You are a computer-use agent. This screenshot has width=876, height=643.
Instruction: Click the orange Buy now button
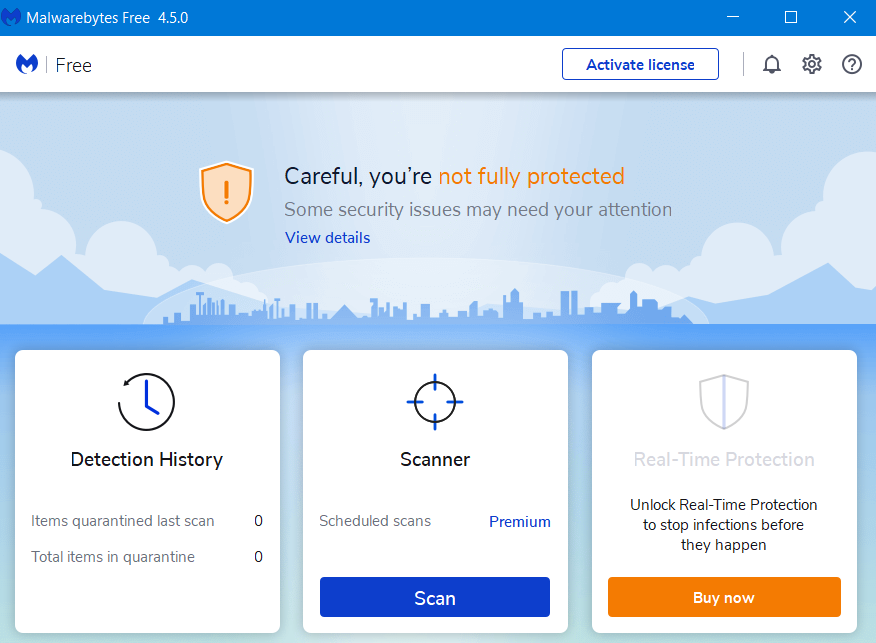click(x=724, y=597)
